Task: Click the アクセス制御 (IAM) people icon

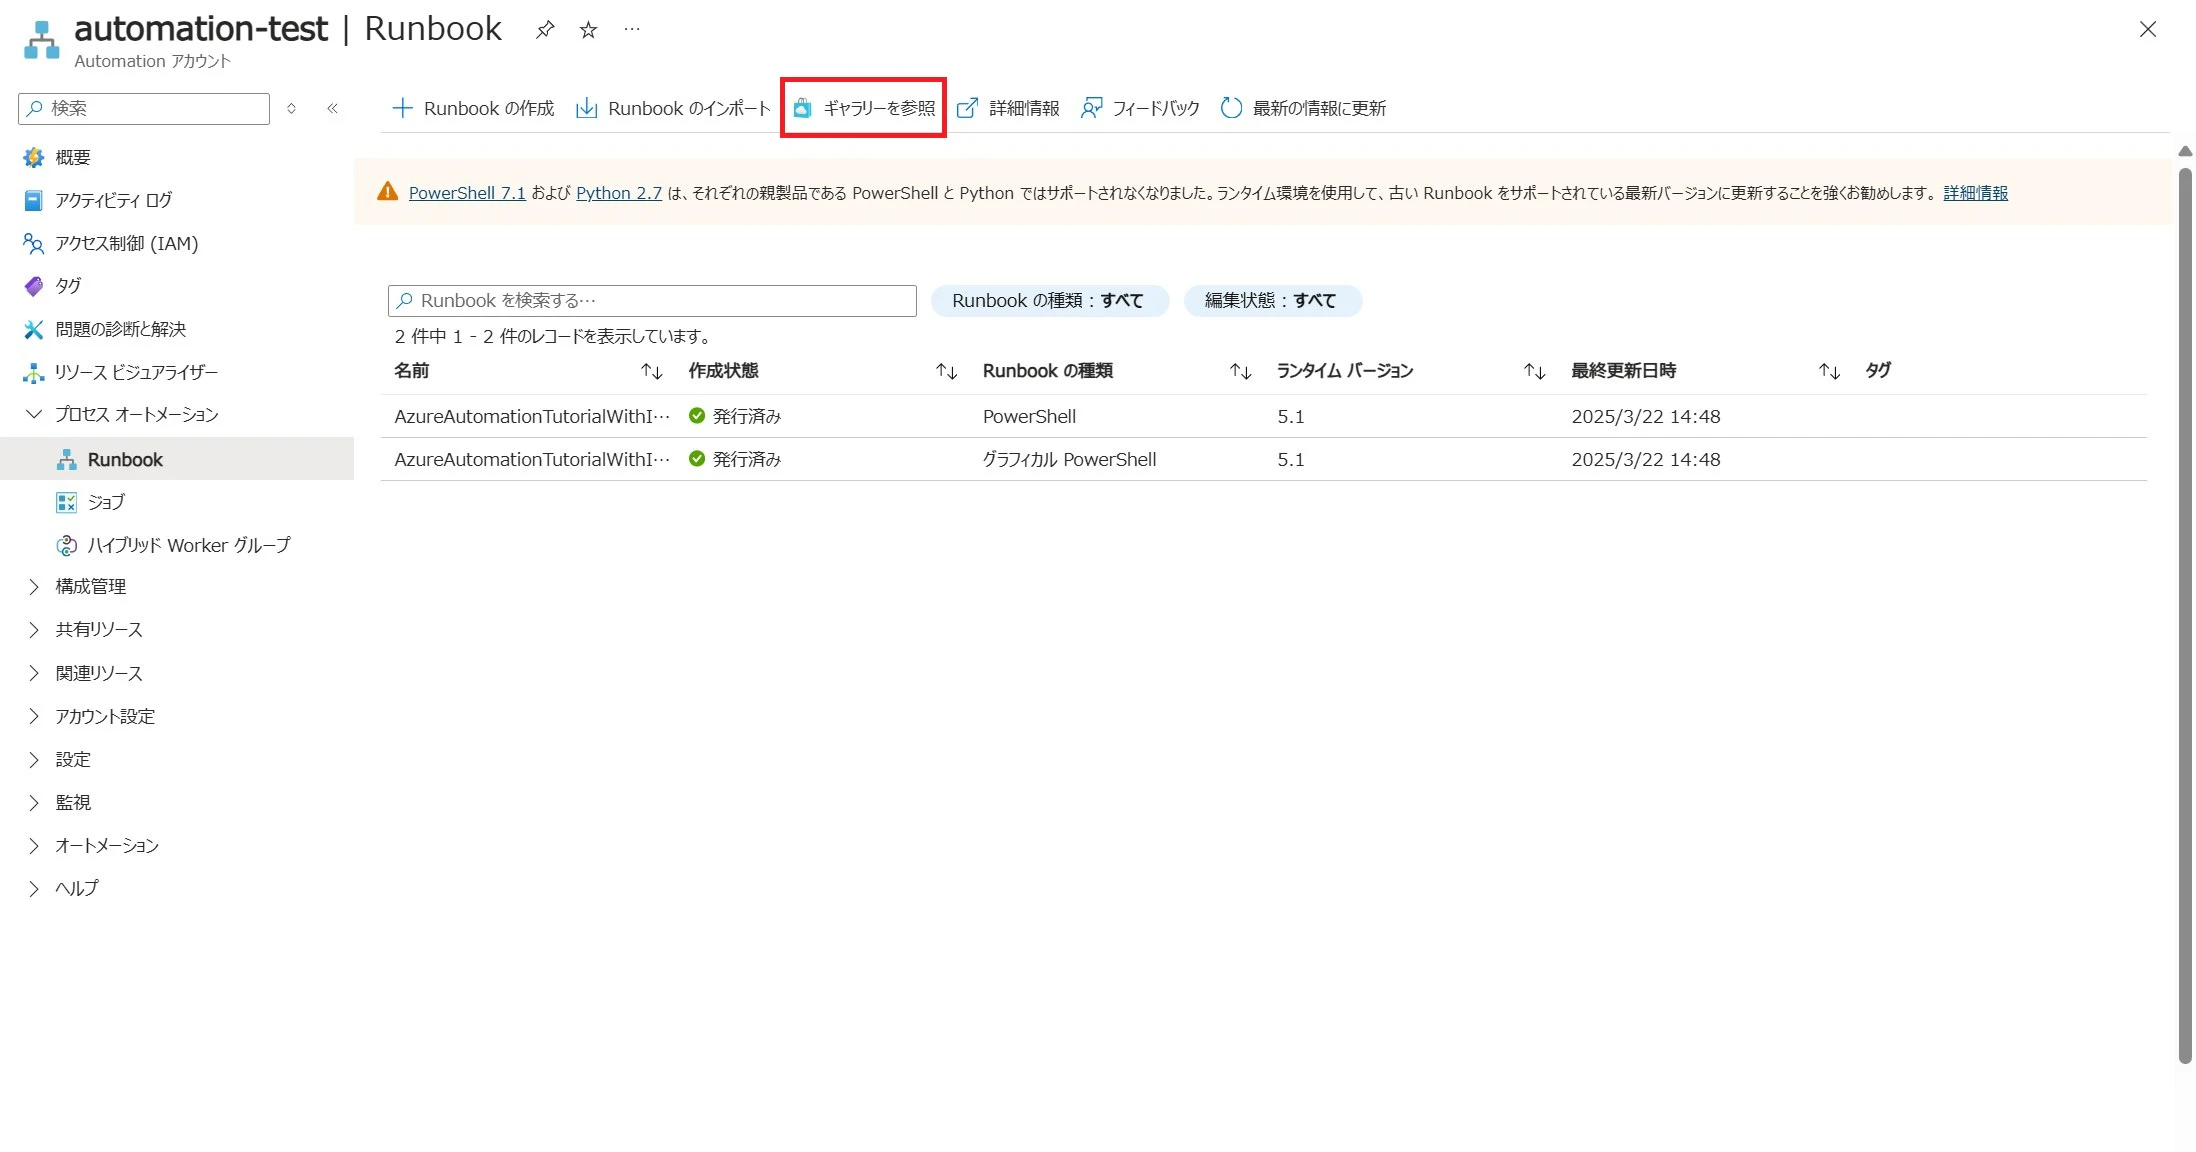Action: pyautogui.click(x=34, y=243)
